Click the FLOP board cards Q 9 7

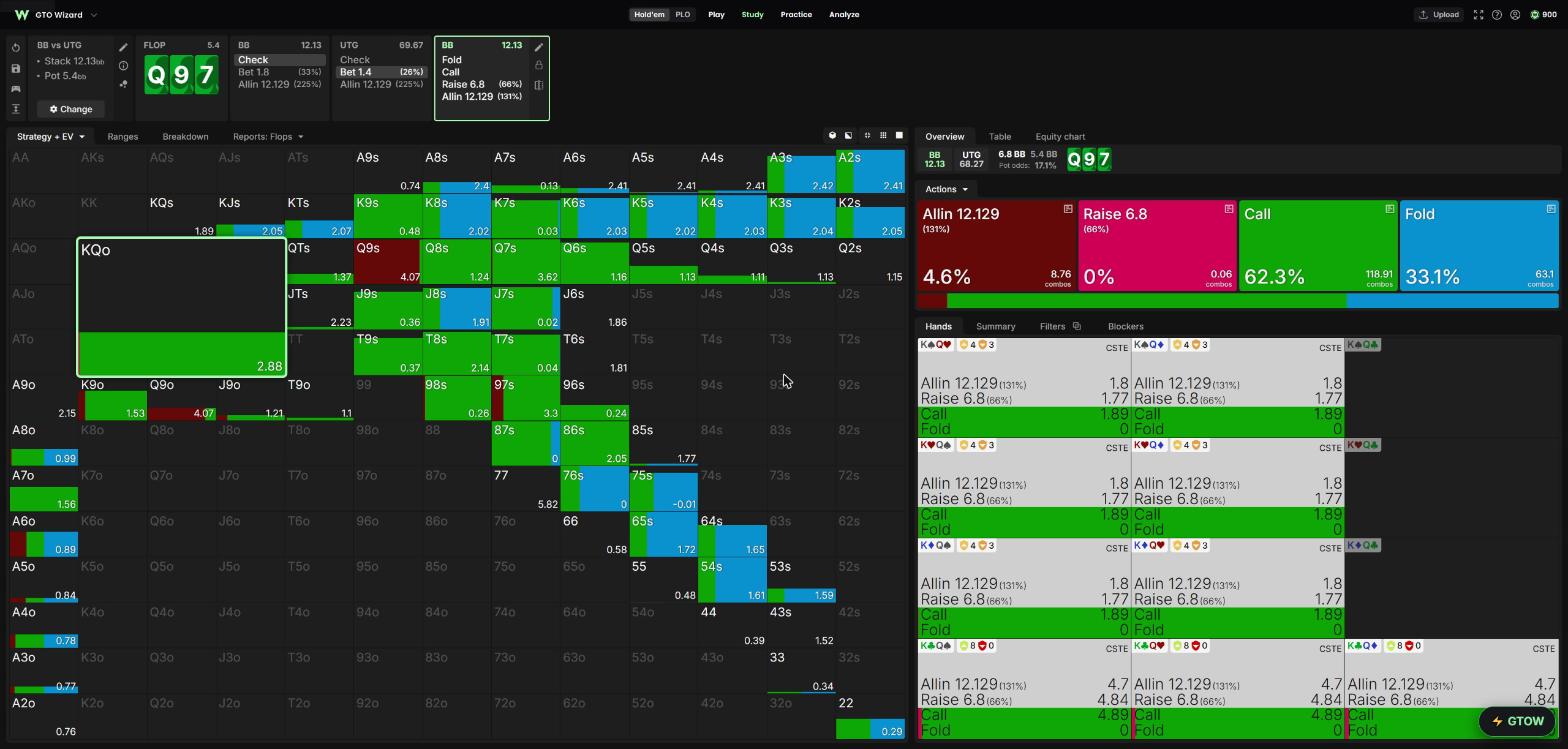coord(181,75)
